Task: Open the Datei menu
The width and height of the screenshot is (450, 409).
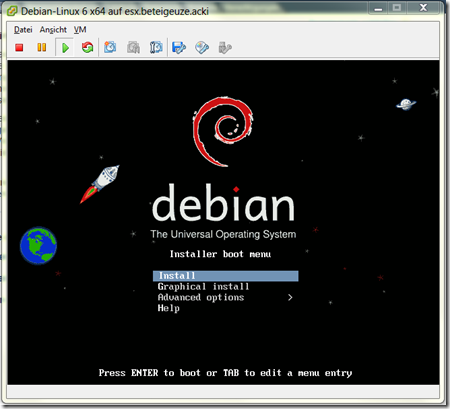Action: coord(23,30)
